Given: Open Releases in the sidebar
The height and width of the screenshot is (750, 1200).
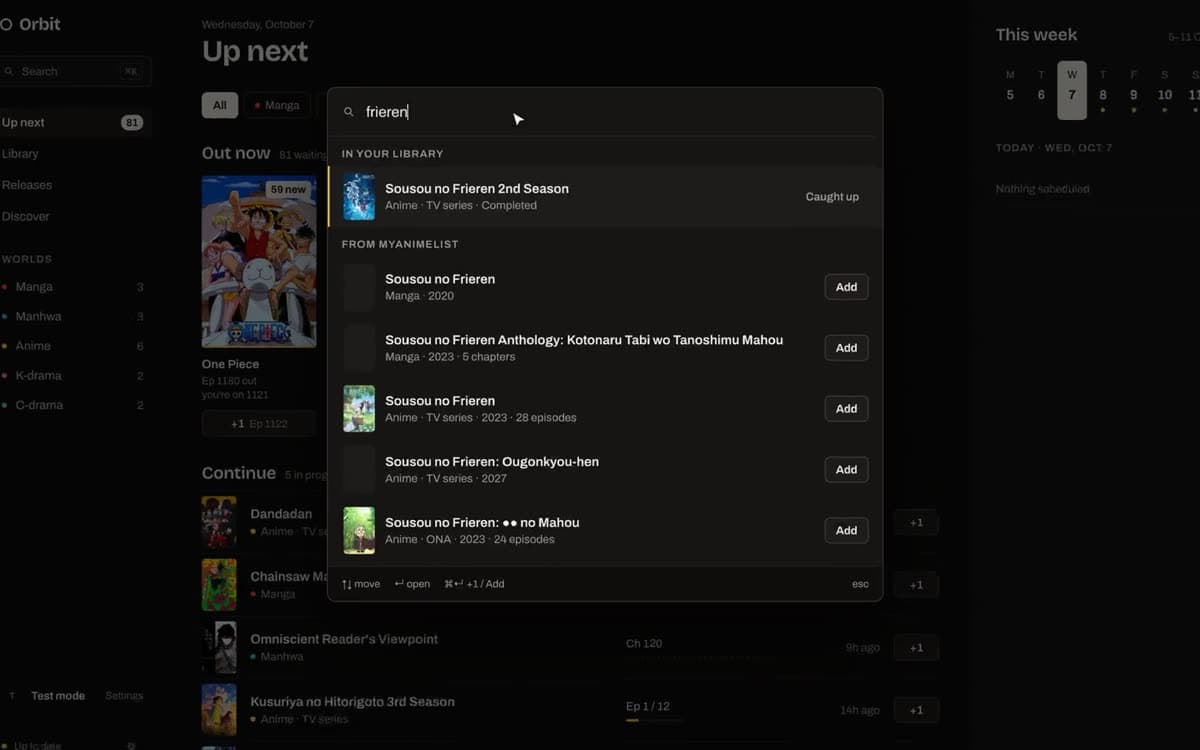Looking at the screenshot, I should 75,185.
